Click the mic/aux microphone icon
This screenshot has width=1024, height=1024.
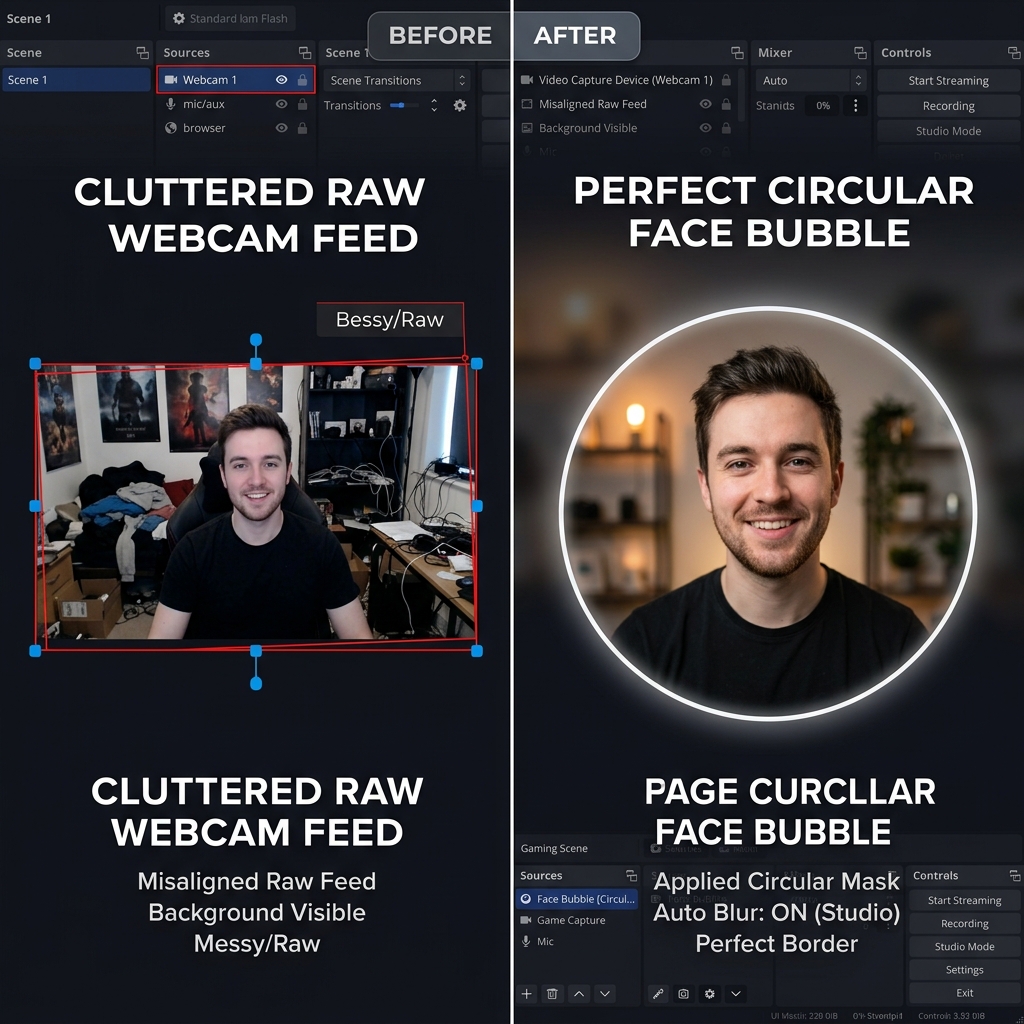pos(170,104)
